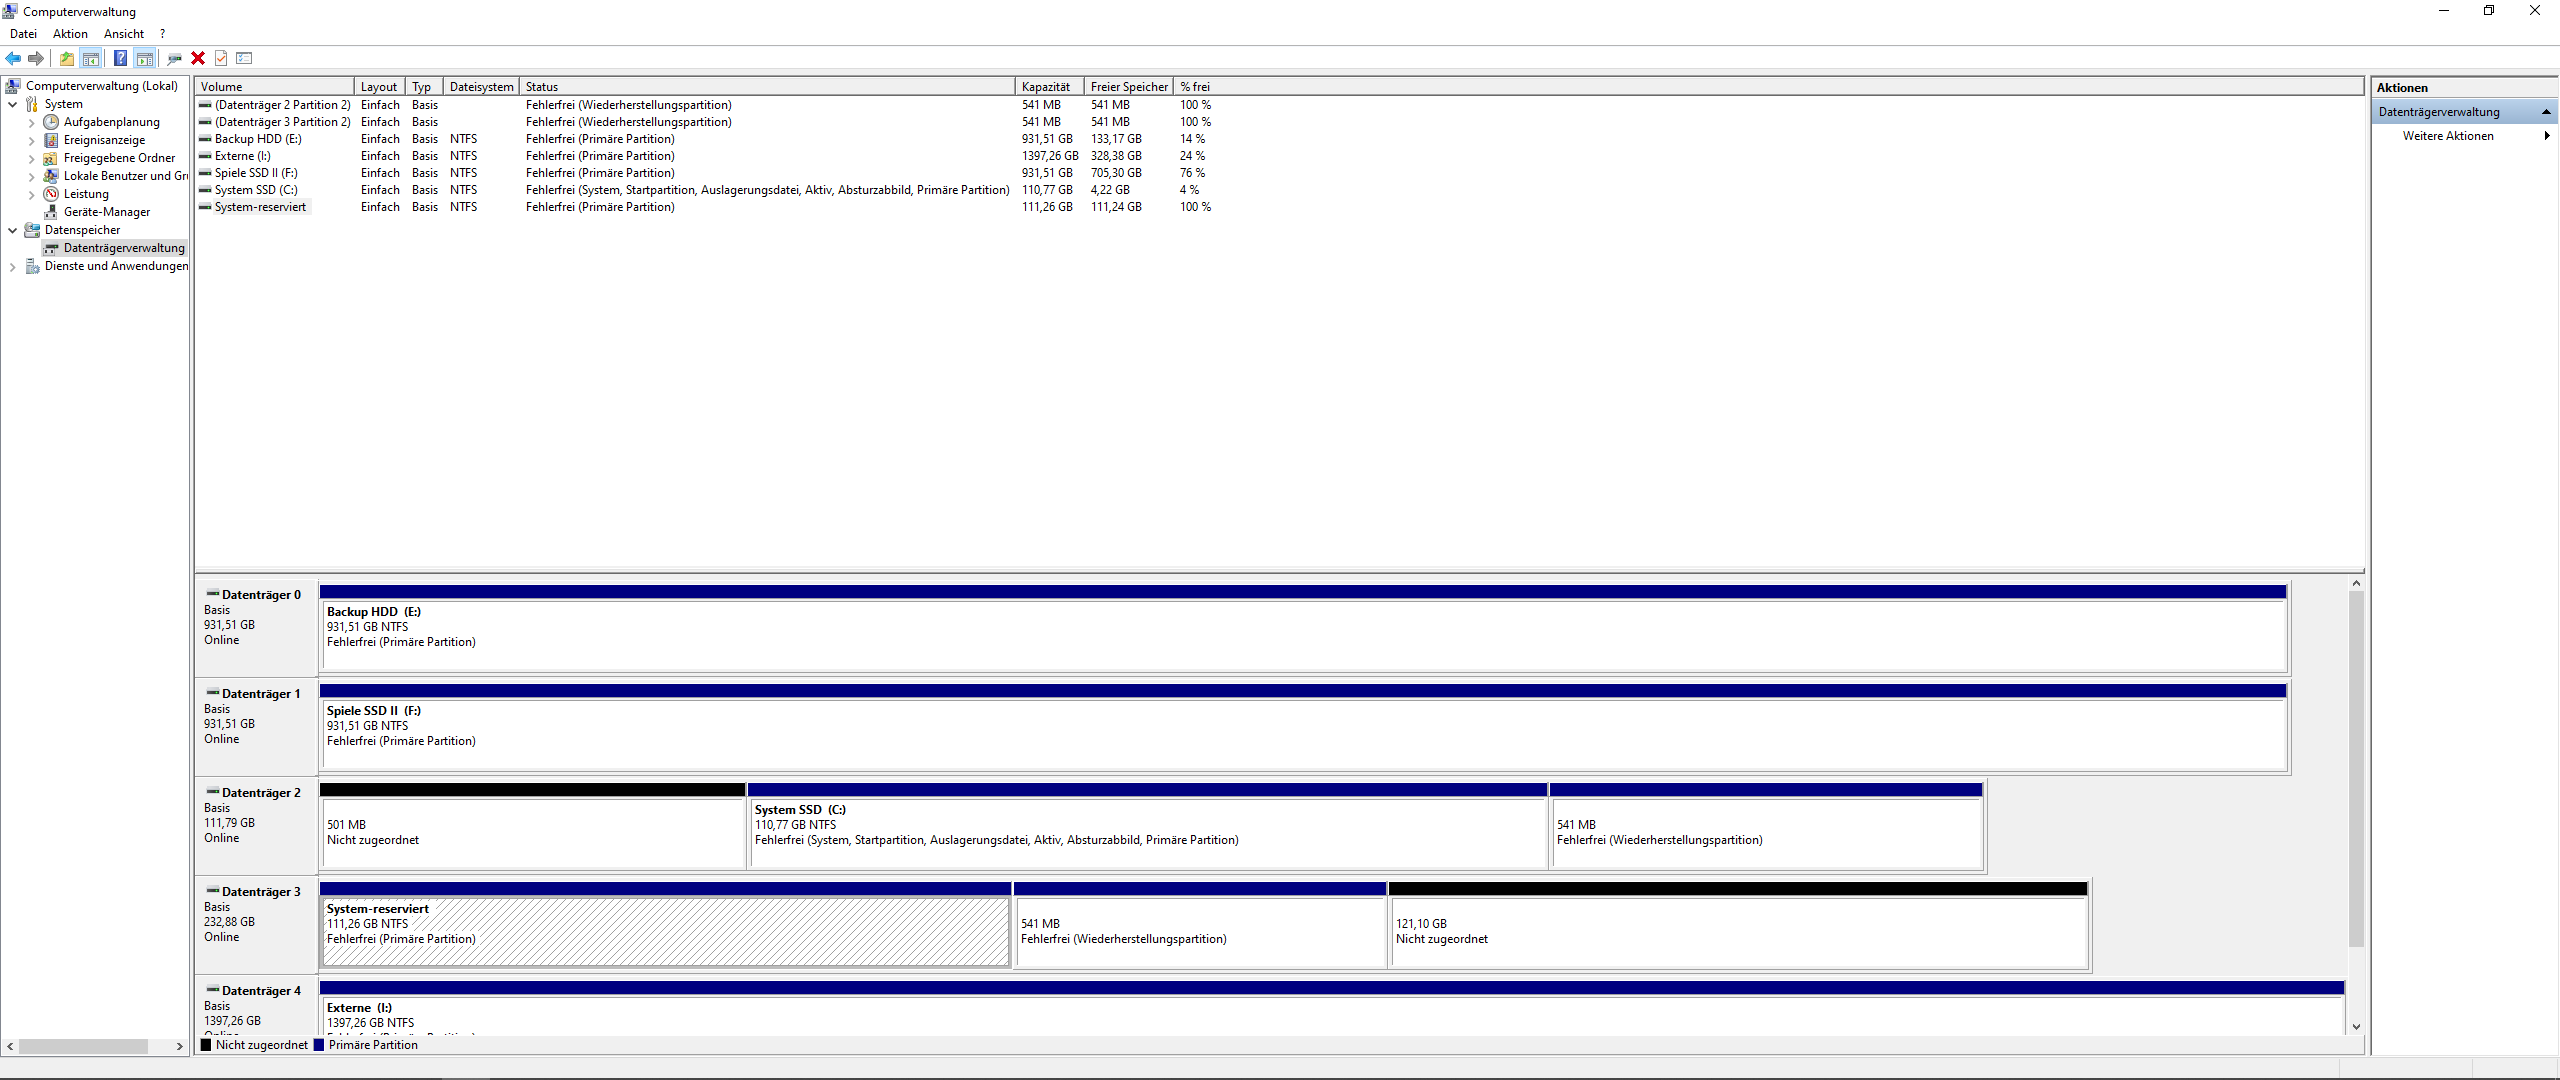Collapse the System tree node

12,104
